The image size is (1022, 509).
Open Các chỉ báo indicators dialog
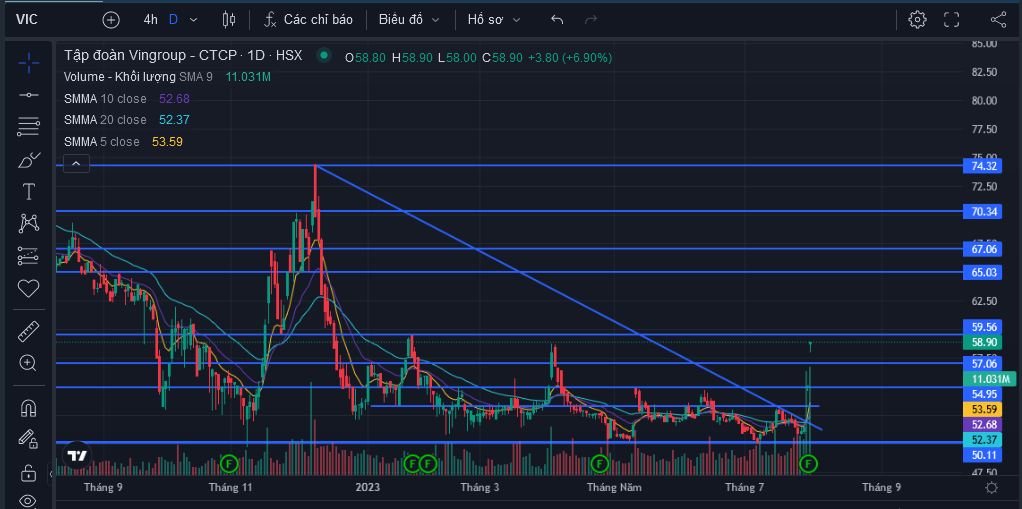308,20
